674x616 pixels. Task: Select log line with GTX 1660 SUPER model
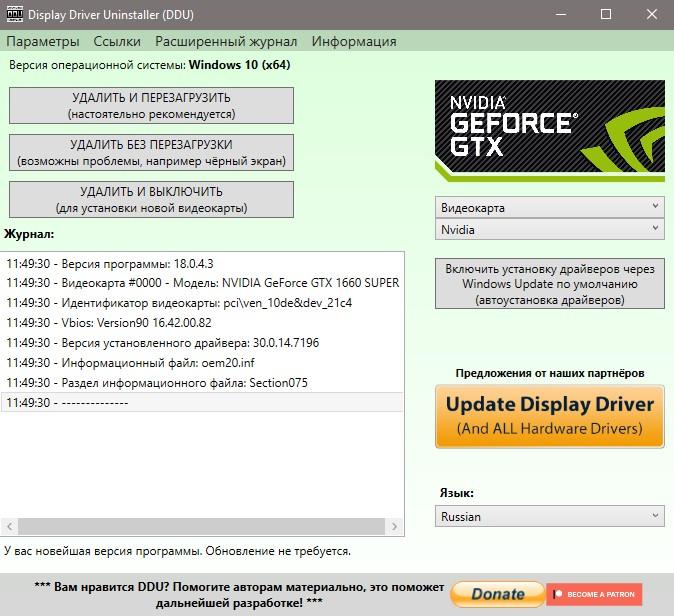pyautogui.click(x=202, y=283)
